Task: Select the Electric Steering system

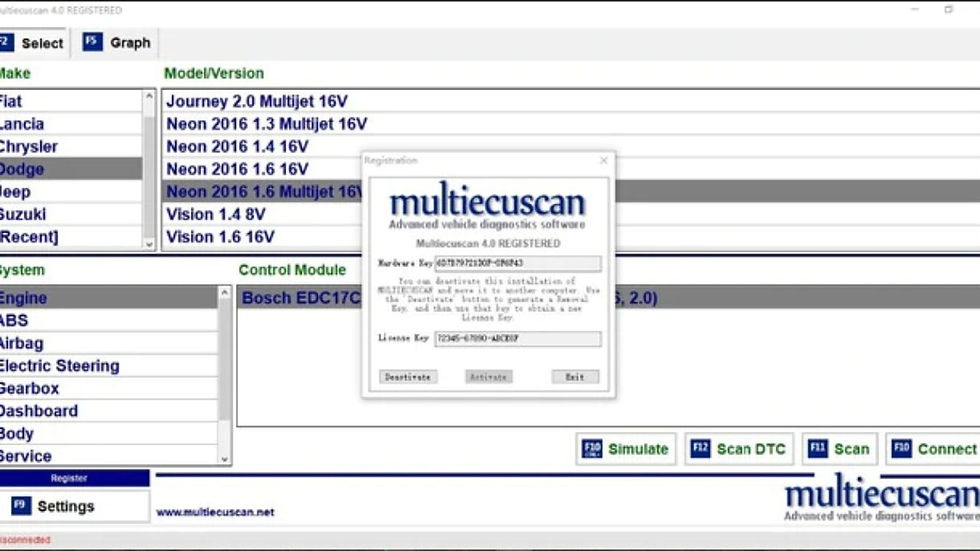Action: click(109, 365)
